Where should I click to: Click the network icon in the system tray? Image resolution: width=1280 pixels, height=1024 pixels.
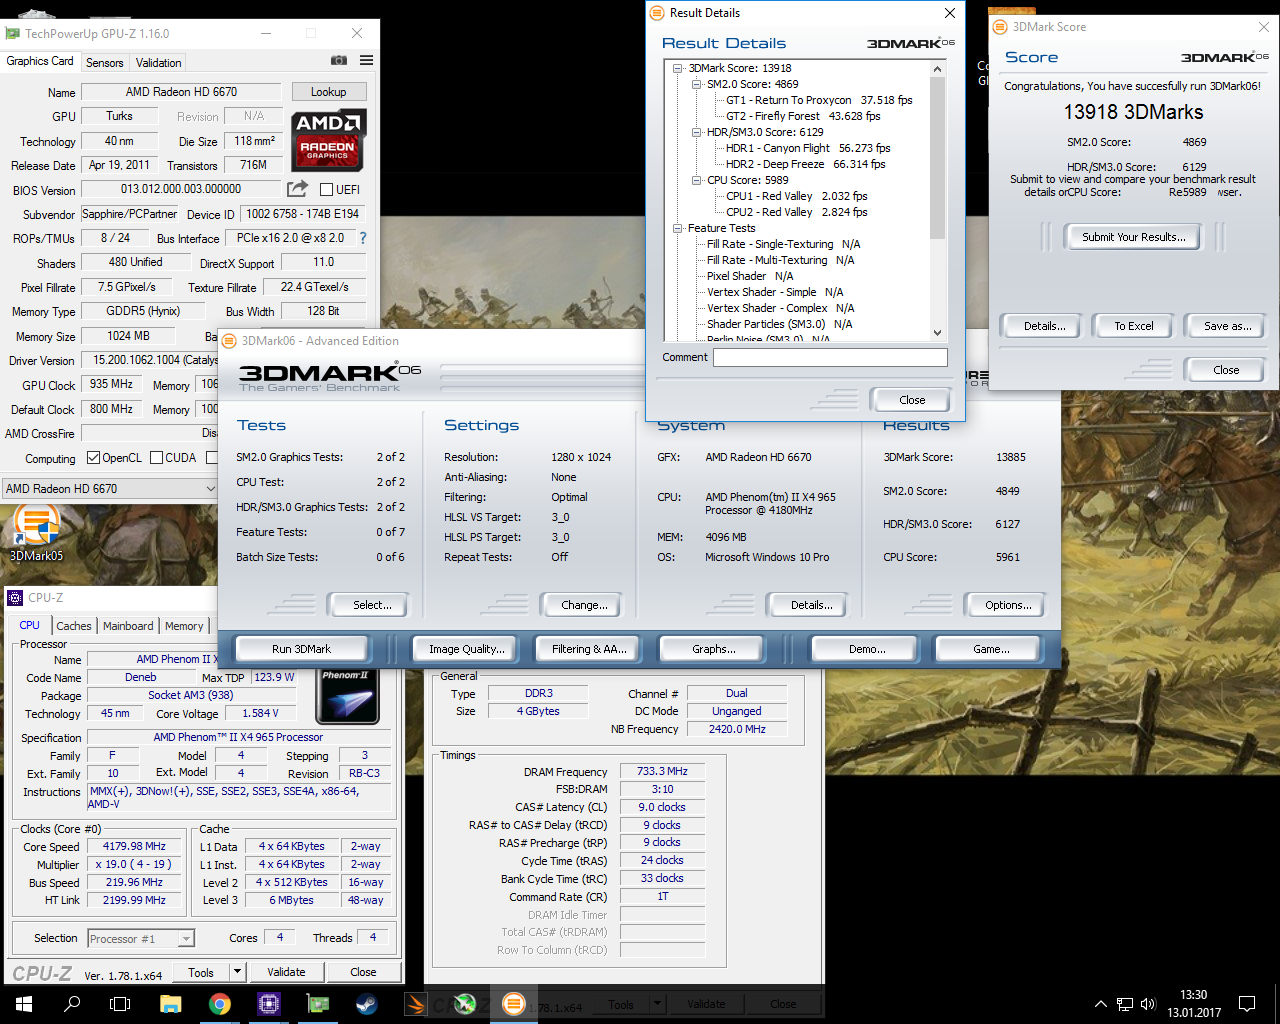pyautogui.click(x=1125, y=1004)
